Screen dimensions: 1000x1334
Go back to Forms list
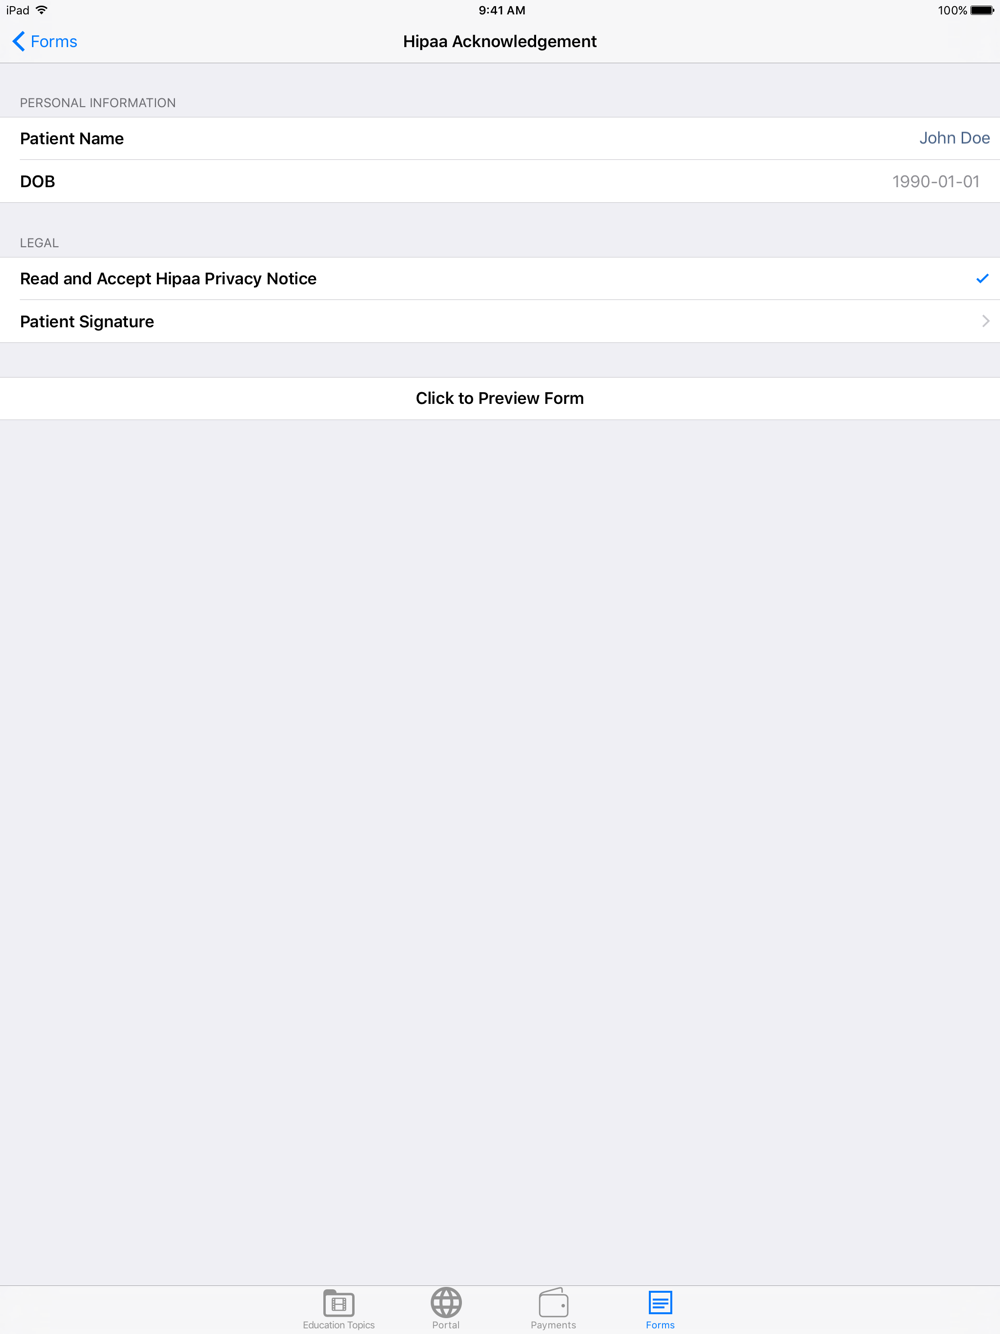tap(45, 41)
